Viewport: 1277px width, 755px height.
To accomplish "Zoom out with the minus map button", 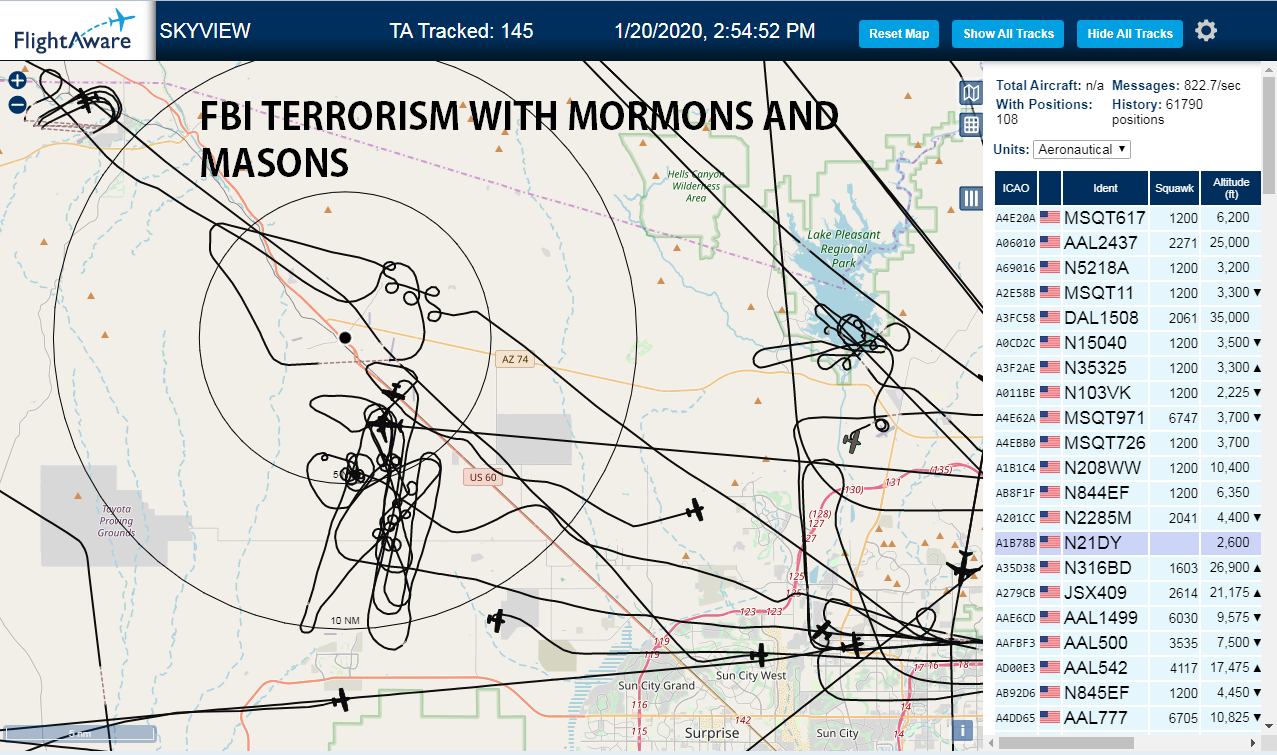I will (17, 104).
